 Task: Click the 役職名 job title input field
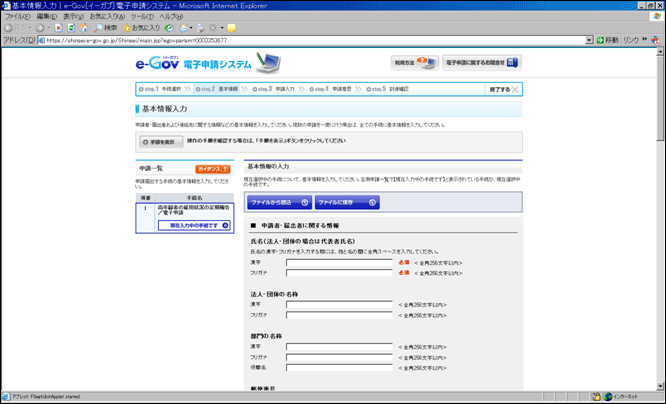click(x=338, y=367)
